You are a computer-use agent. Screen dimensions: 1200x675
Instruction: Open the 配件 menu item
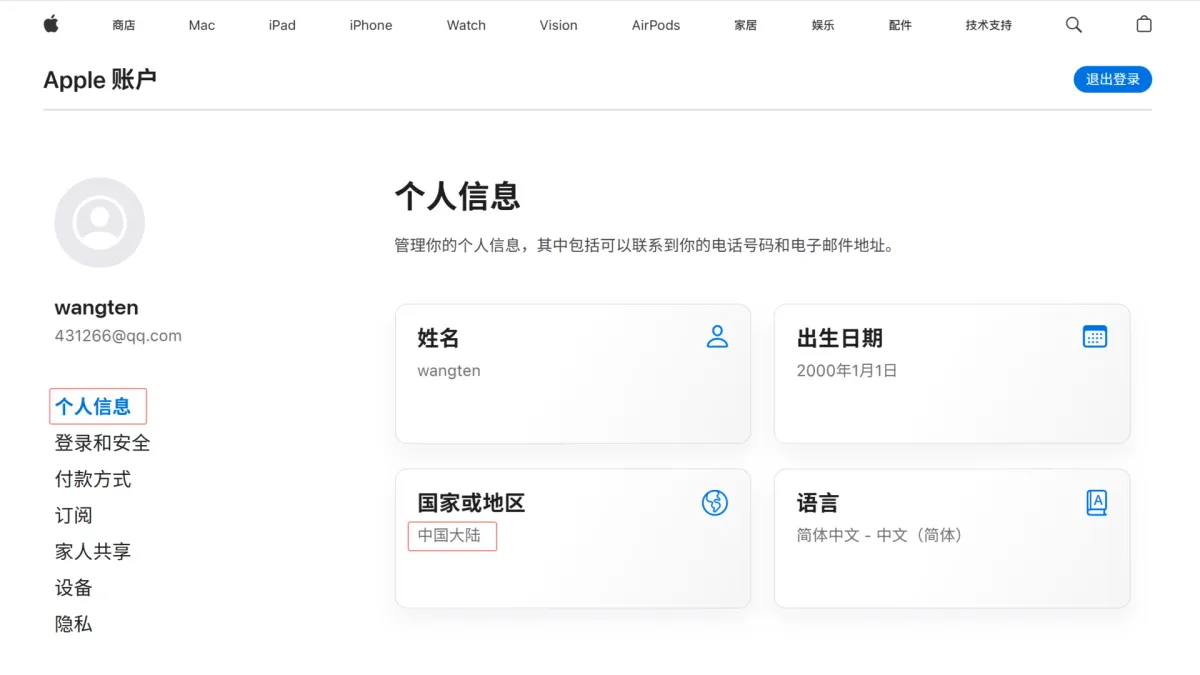pos(900,25)
